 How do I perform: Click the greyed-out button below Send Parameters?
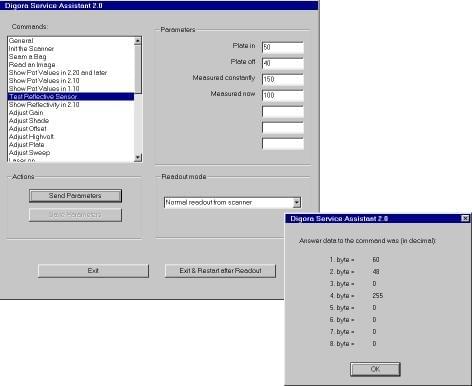(75, 215)
